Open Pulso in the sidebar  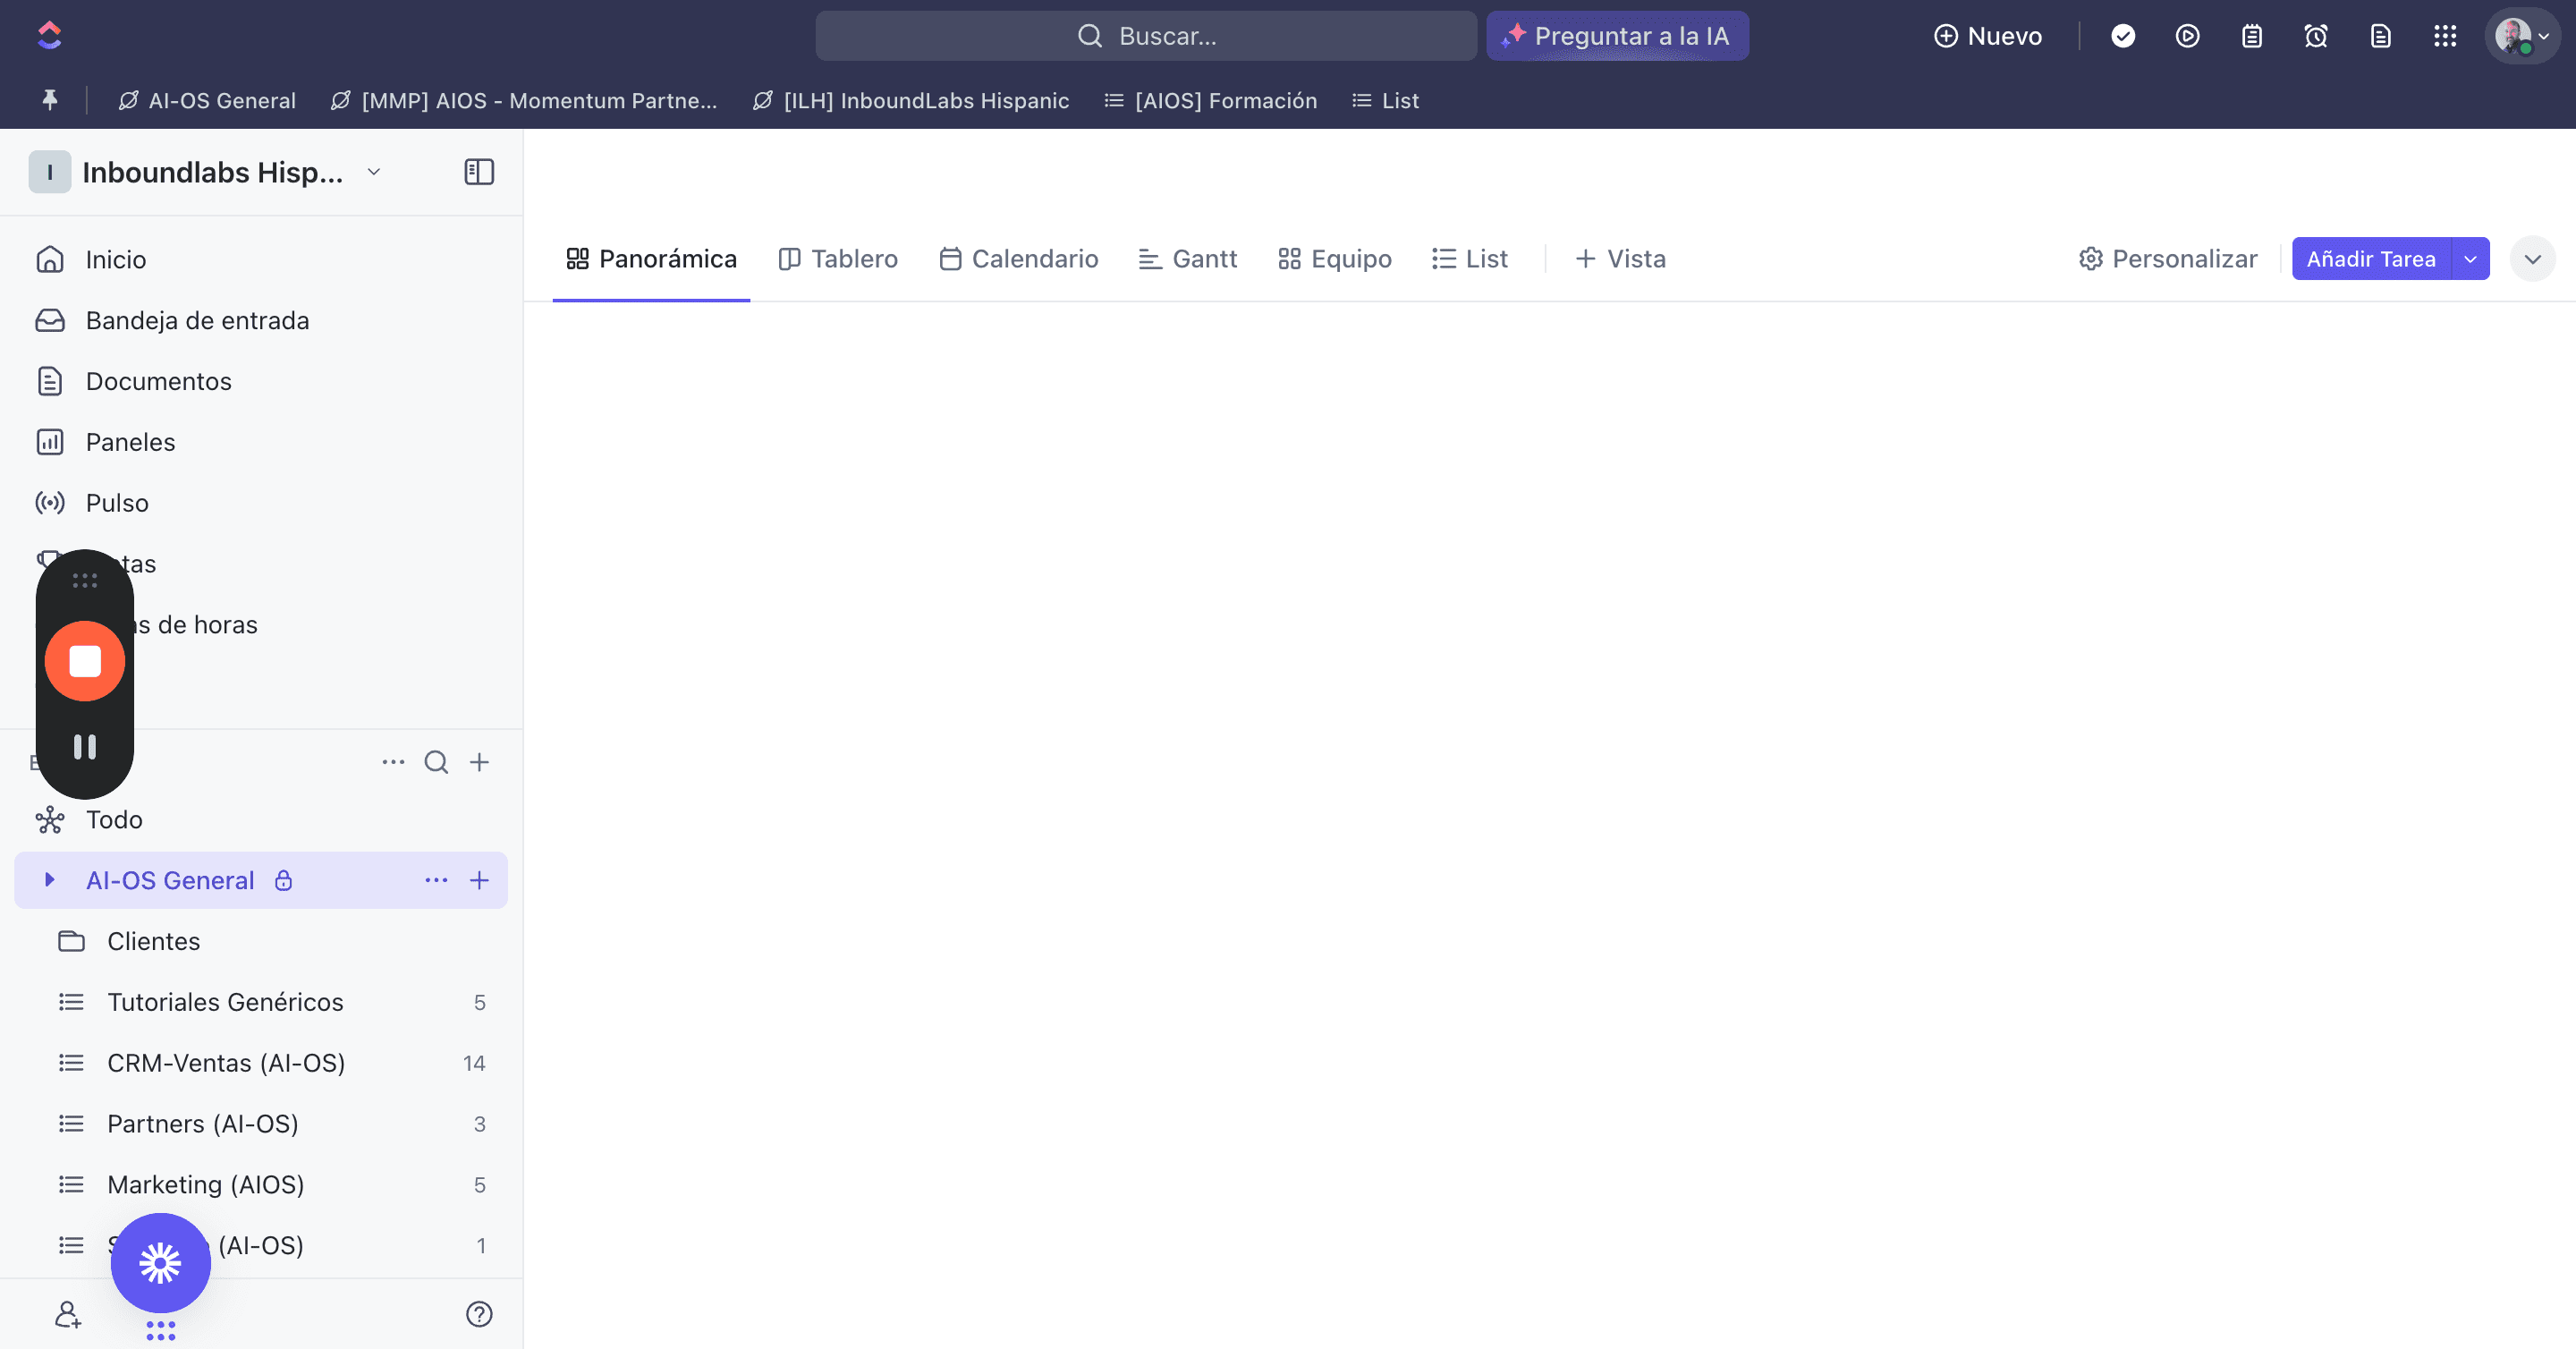[x=262, y=503]
